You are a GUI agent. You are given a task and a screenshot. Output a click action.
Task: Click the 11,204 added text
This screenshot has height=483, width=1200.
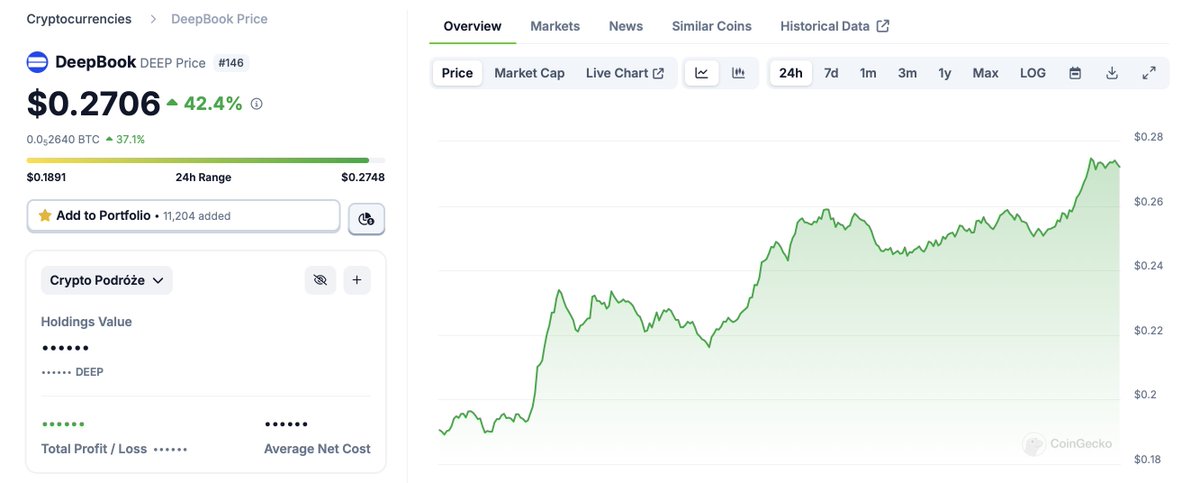(x=197, y=215)
